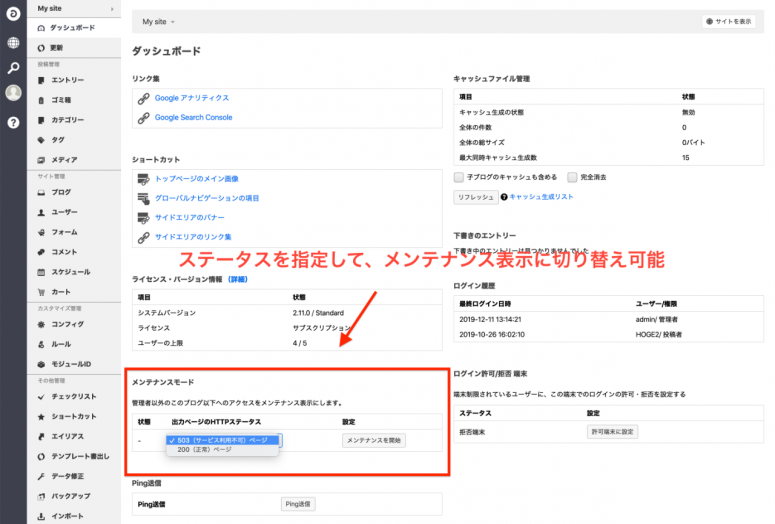Click the 2019-12-11 13:14:21 login entry

490,319
